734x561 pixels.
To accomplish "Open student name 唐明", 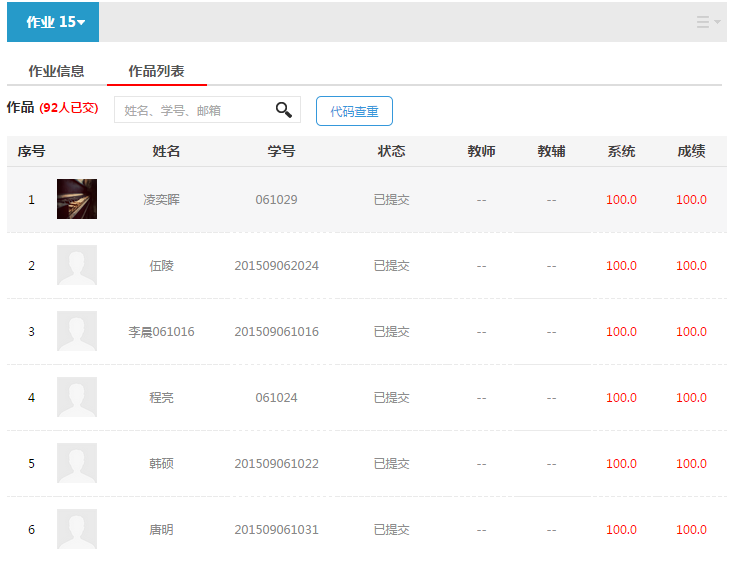I will [x=161, y=530].
